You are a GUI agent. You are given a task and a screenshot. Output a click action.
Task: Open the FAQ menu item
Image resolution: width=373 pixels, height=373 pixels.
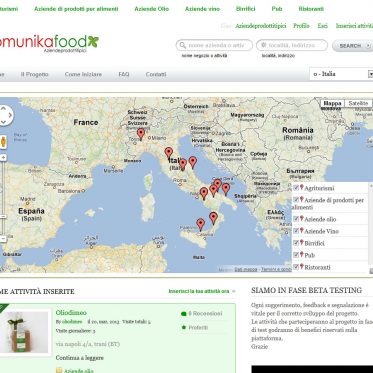[124, 74]
